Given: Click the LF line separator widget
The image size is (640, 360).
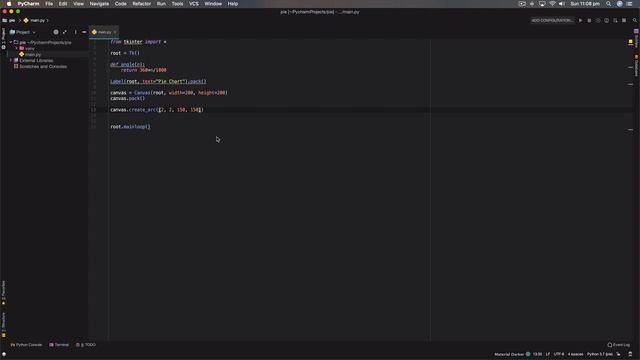Looking at the screenshot, I should coord(548,354).
